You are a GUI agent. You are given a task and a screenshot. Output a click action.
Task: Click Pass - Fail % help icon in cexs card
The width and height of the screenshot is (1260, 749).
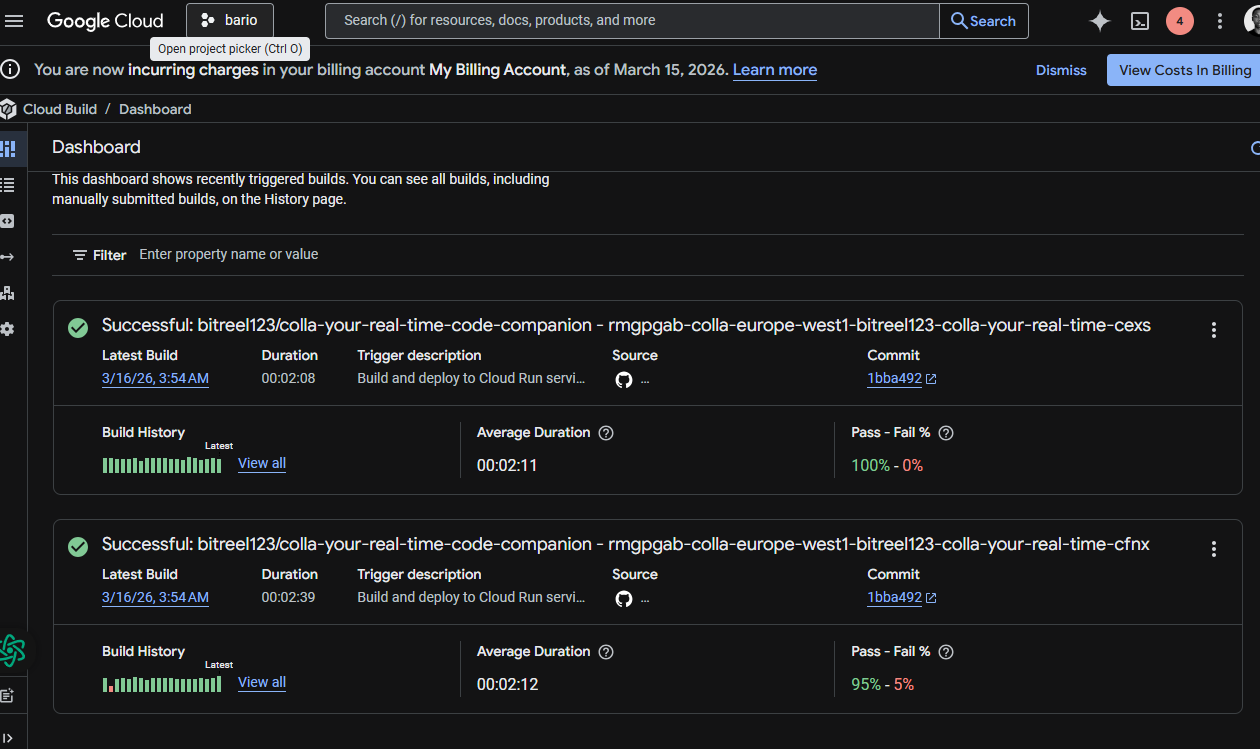pyautogui.click(x=946, y=433)
